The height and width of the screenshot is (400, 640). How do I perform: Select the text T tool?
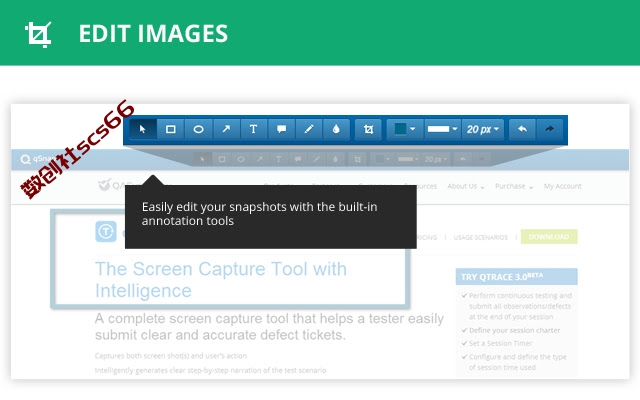point(253,129)
